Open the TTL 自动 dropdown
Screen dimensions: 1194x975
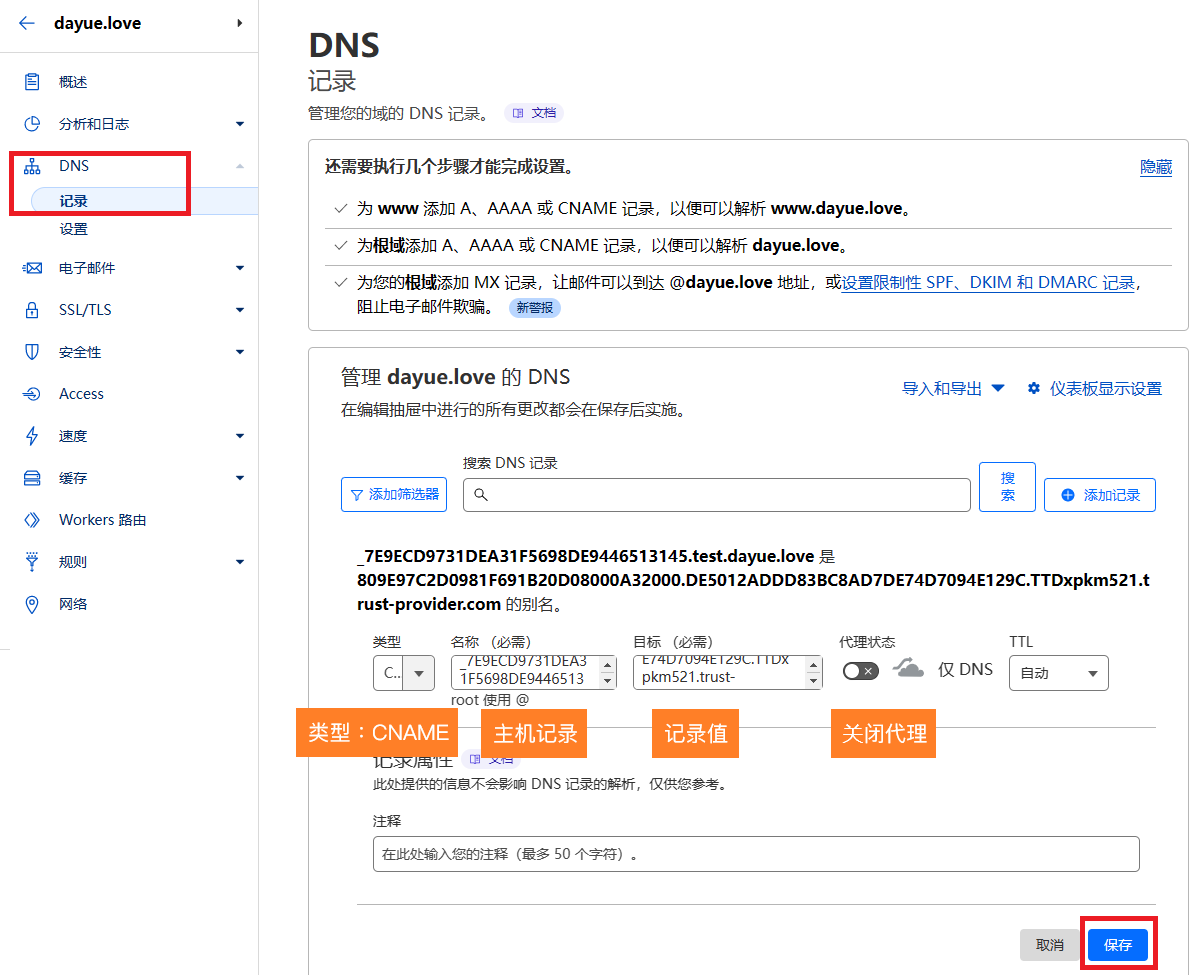click(x=1058, y=674)
